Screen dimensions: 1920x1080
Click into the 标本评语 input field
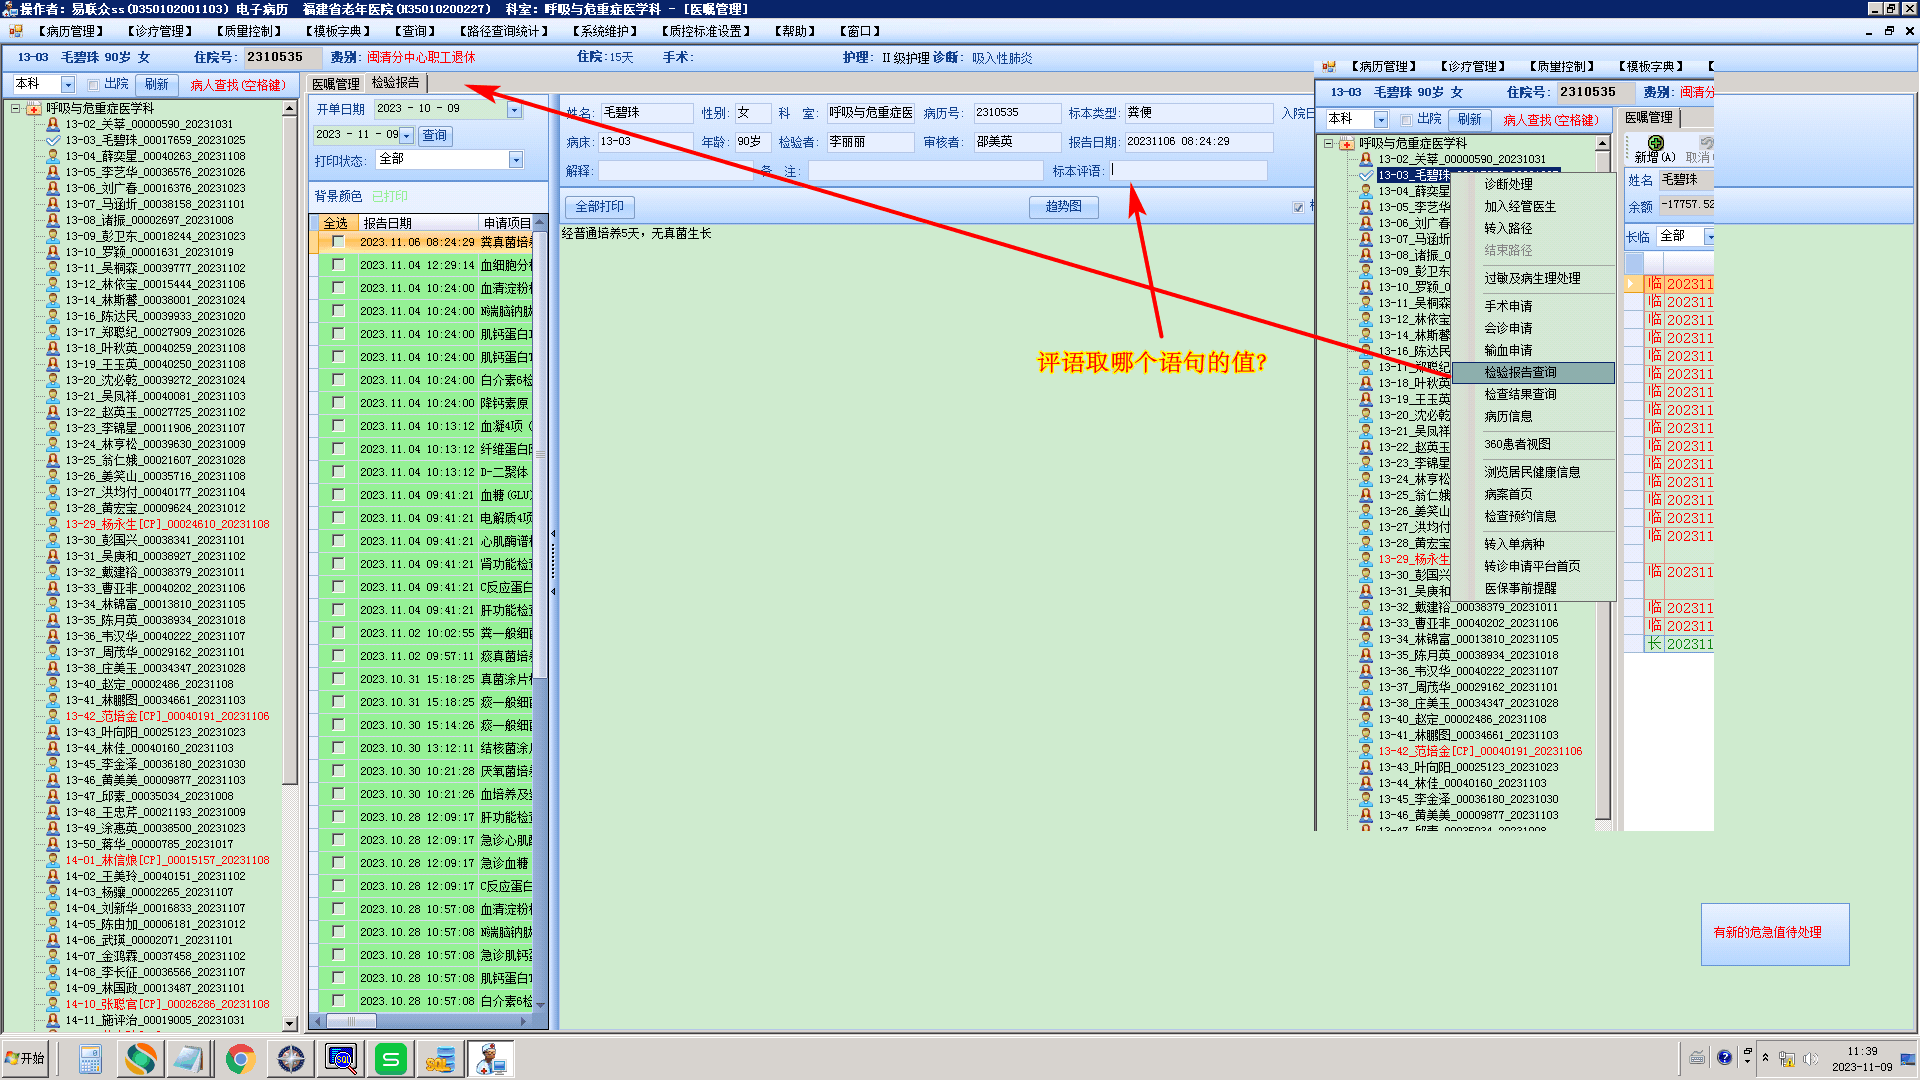[x=1188, y=171]
